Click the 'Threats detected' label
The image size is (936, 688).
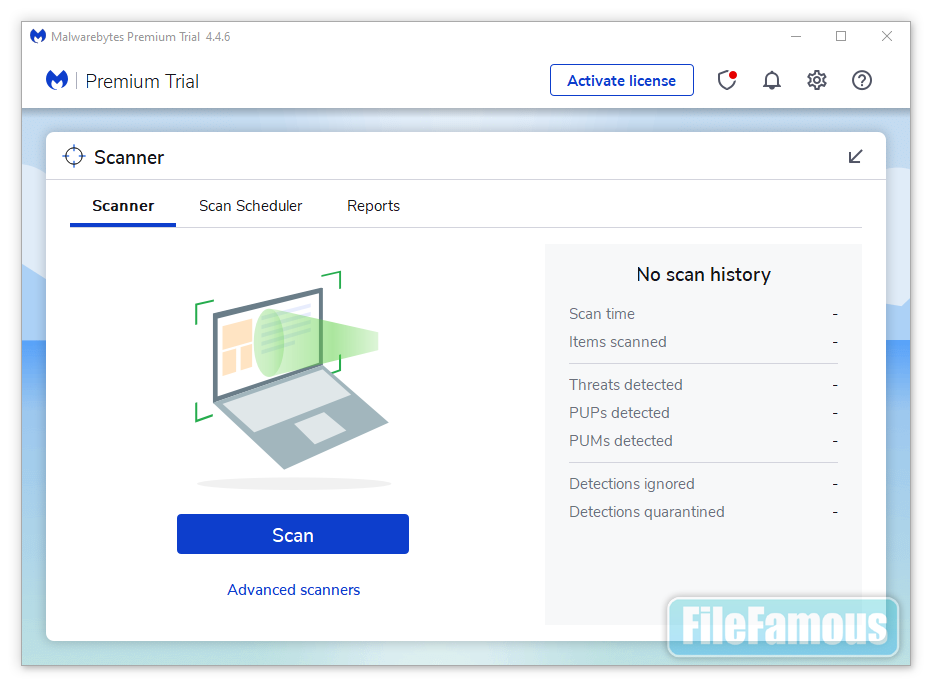click(626, 385)
